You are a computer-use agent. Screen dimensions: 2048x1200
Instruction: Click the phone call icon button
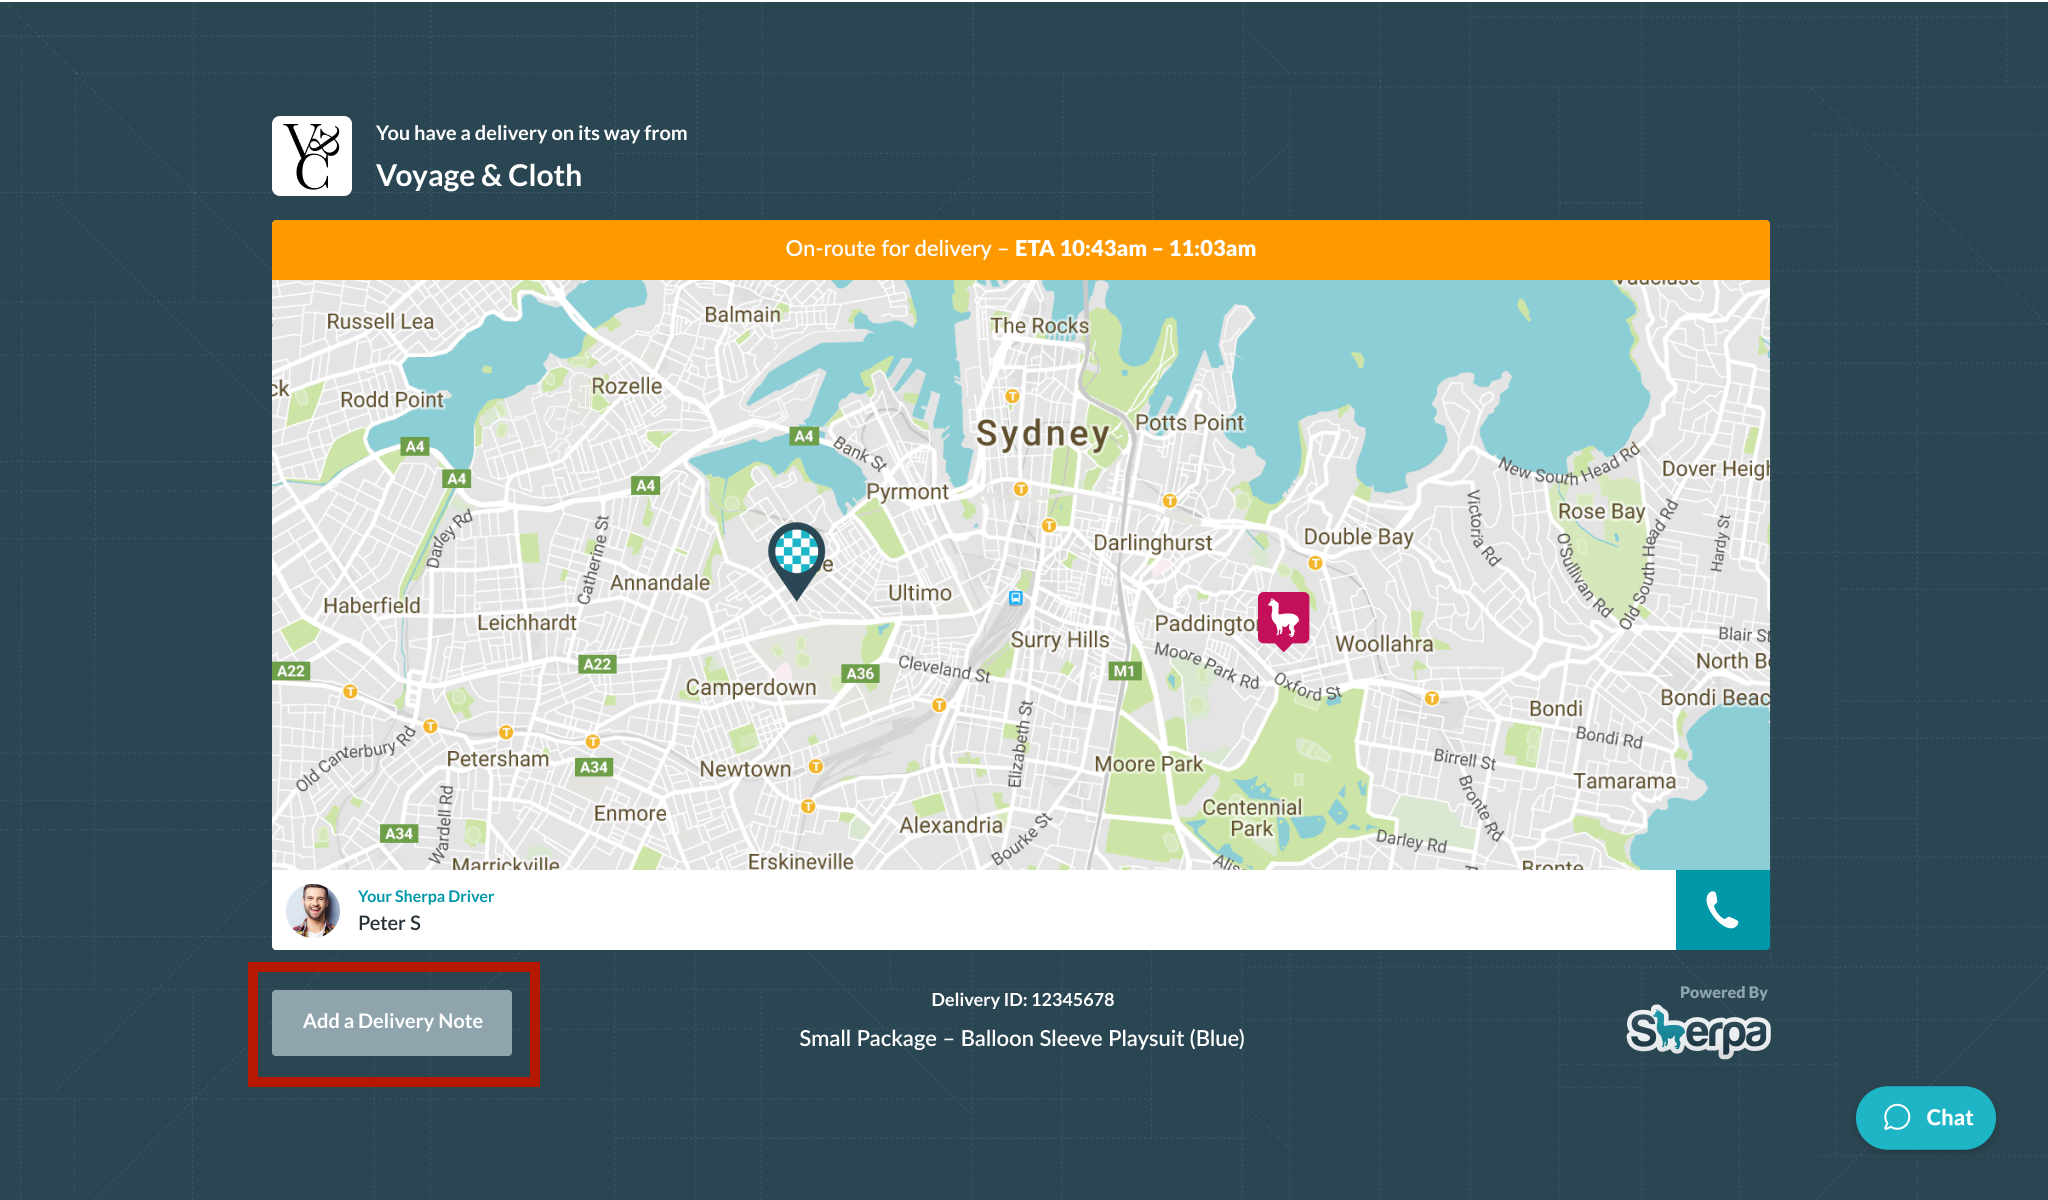pyautogui.click(x=1722, y=910)
